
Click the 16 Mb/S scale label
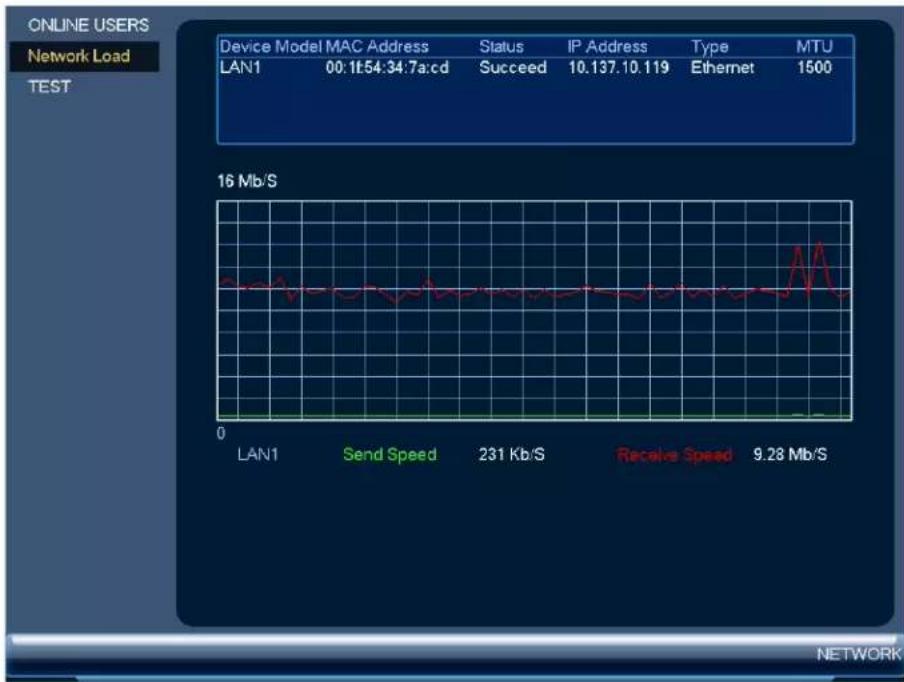click(x=247, y=181)
